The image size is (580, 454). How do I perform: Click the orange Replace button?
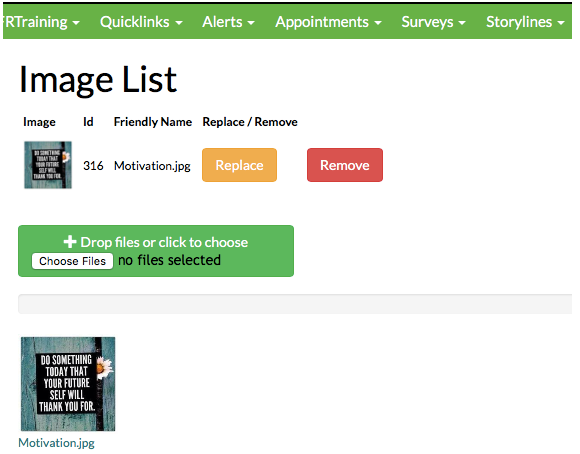pos(239,165)
